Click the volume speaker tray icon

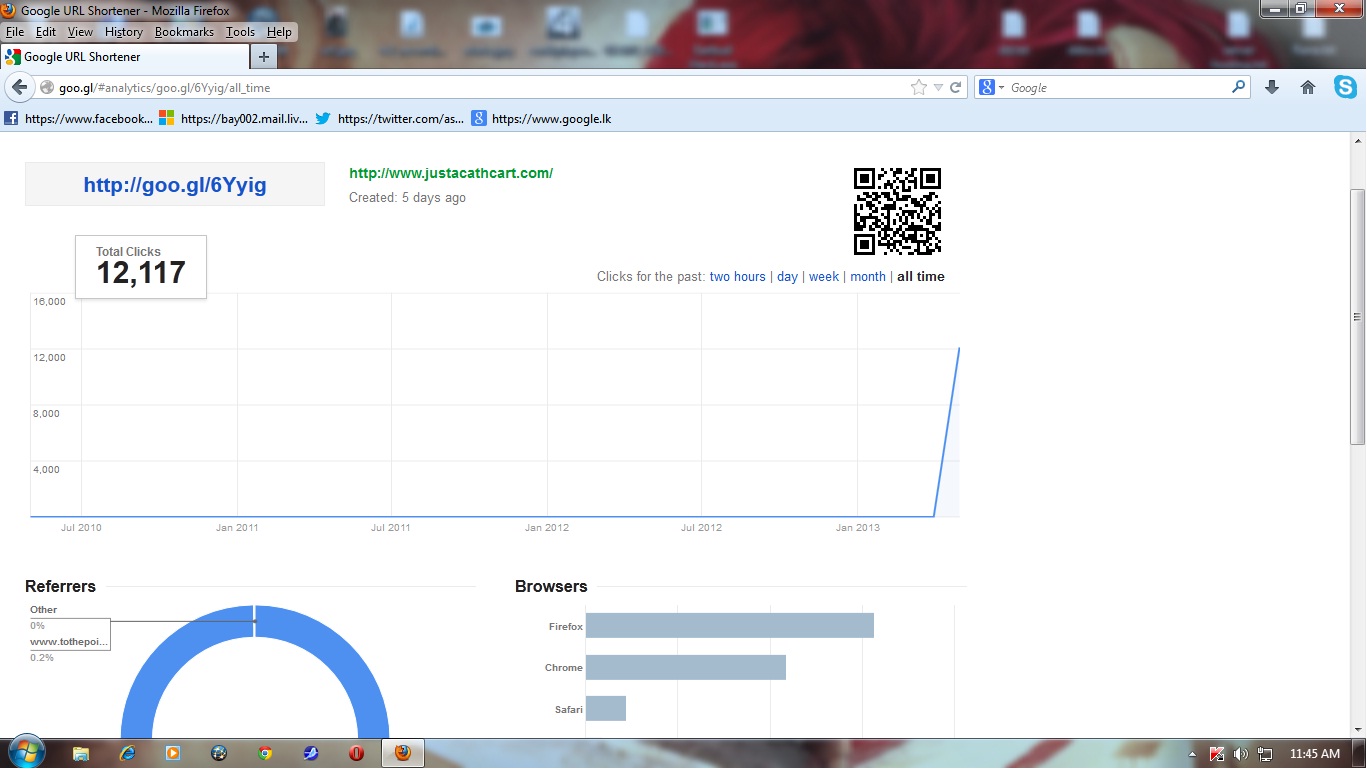1241,754
